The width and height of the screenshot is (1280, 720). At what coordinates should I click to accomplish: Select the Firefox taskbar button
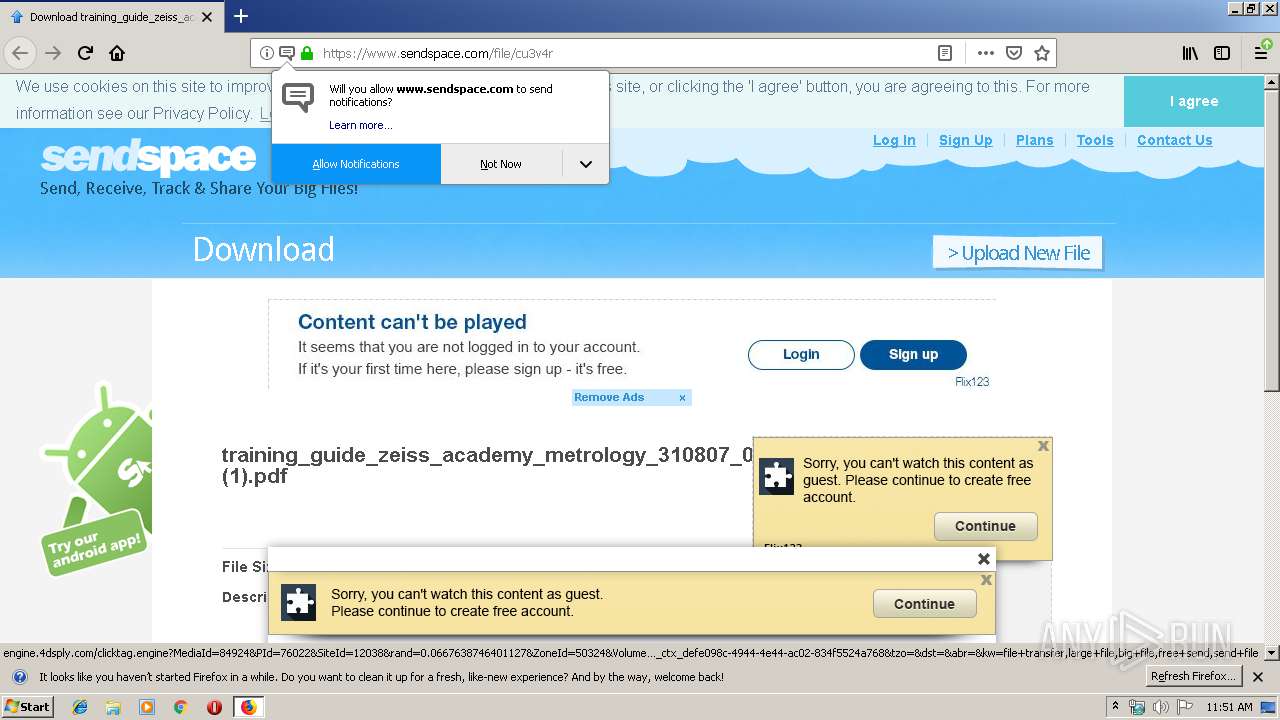click(x=248, y=707)
